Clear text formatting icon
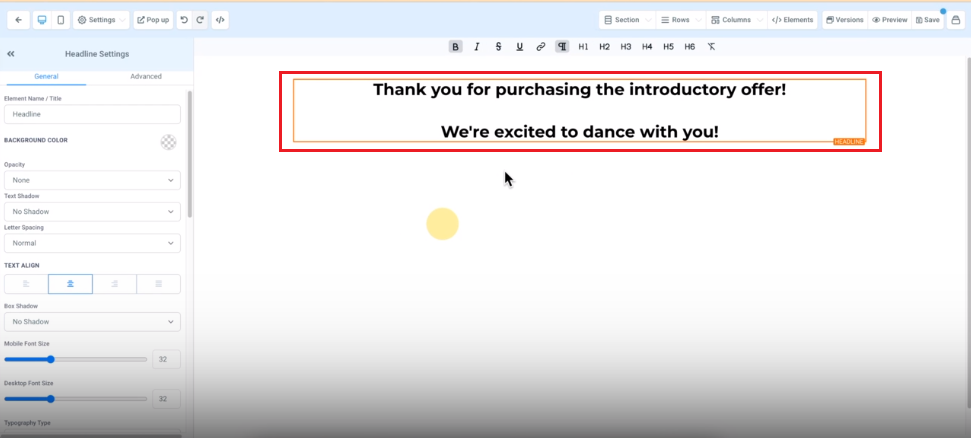 (712, 46)
